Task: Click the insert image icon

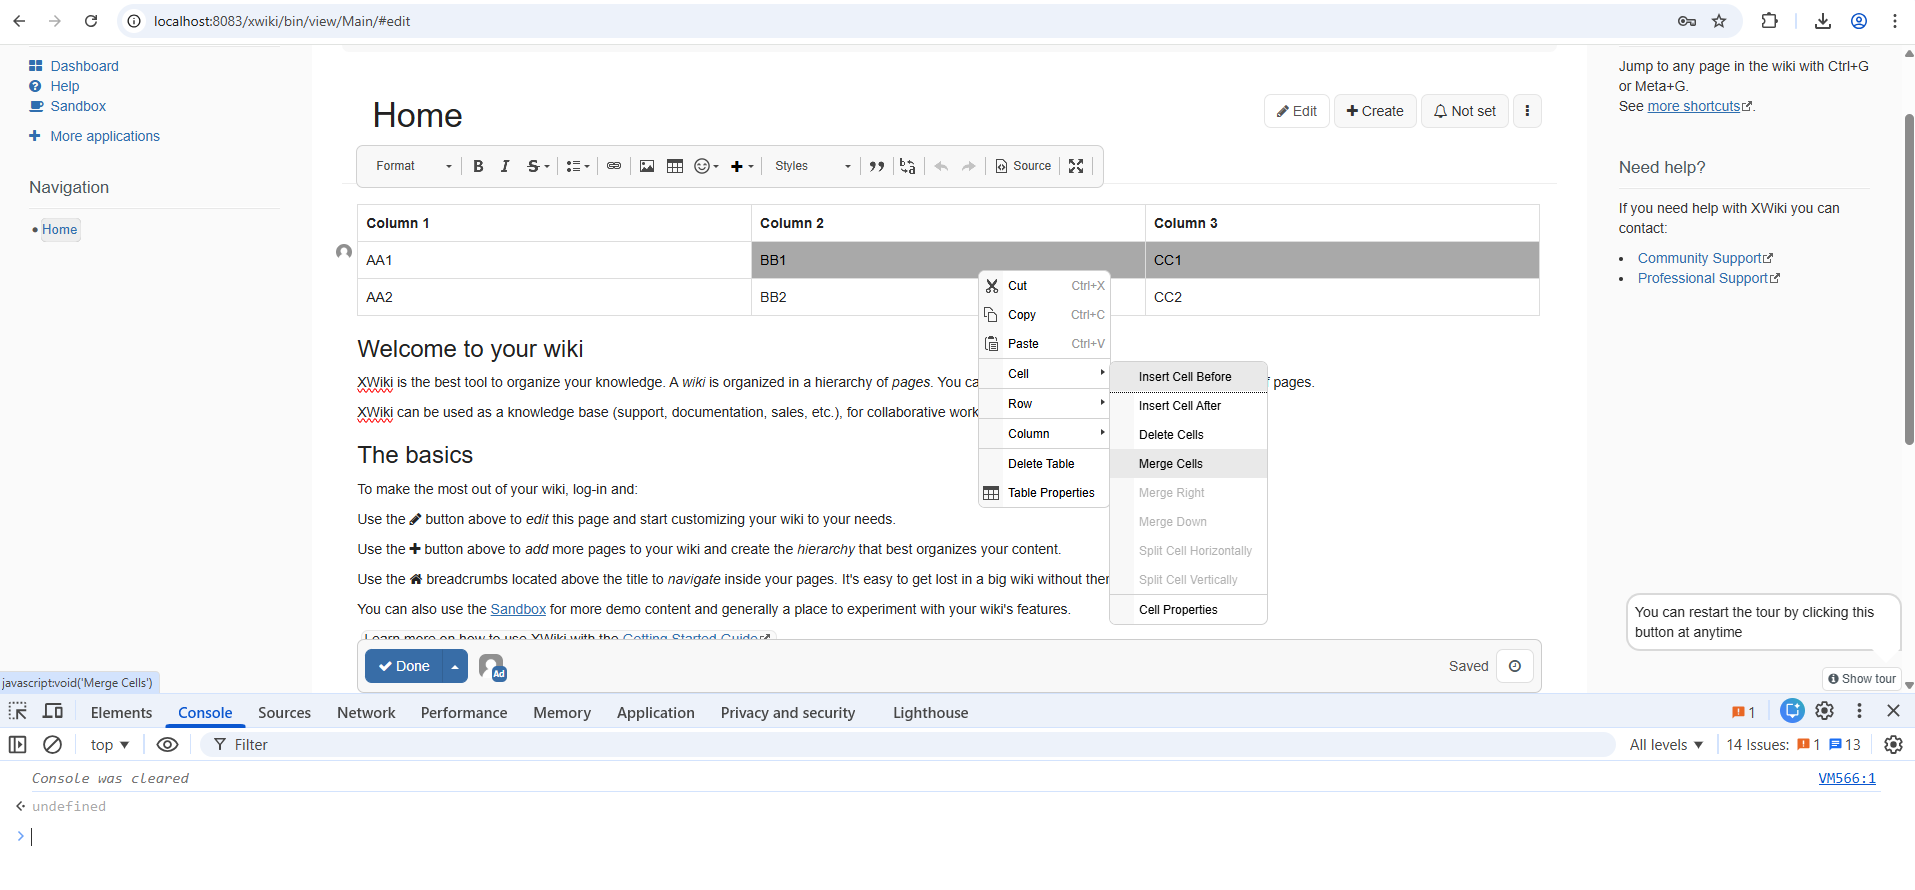Action: (x=647, y=166)
